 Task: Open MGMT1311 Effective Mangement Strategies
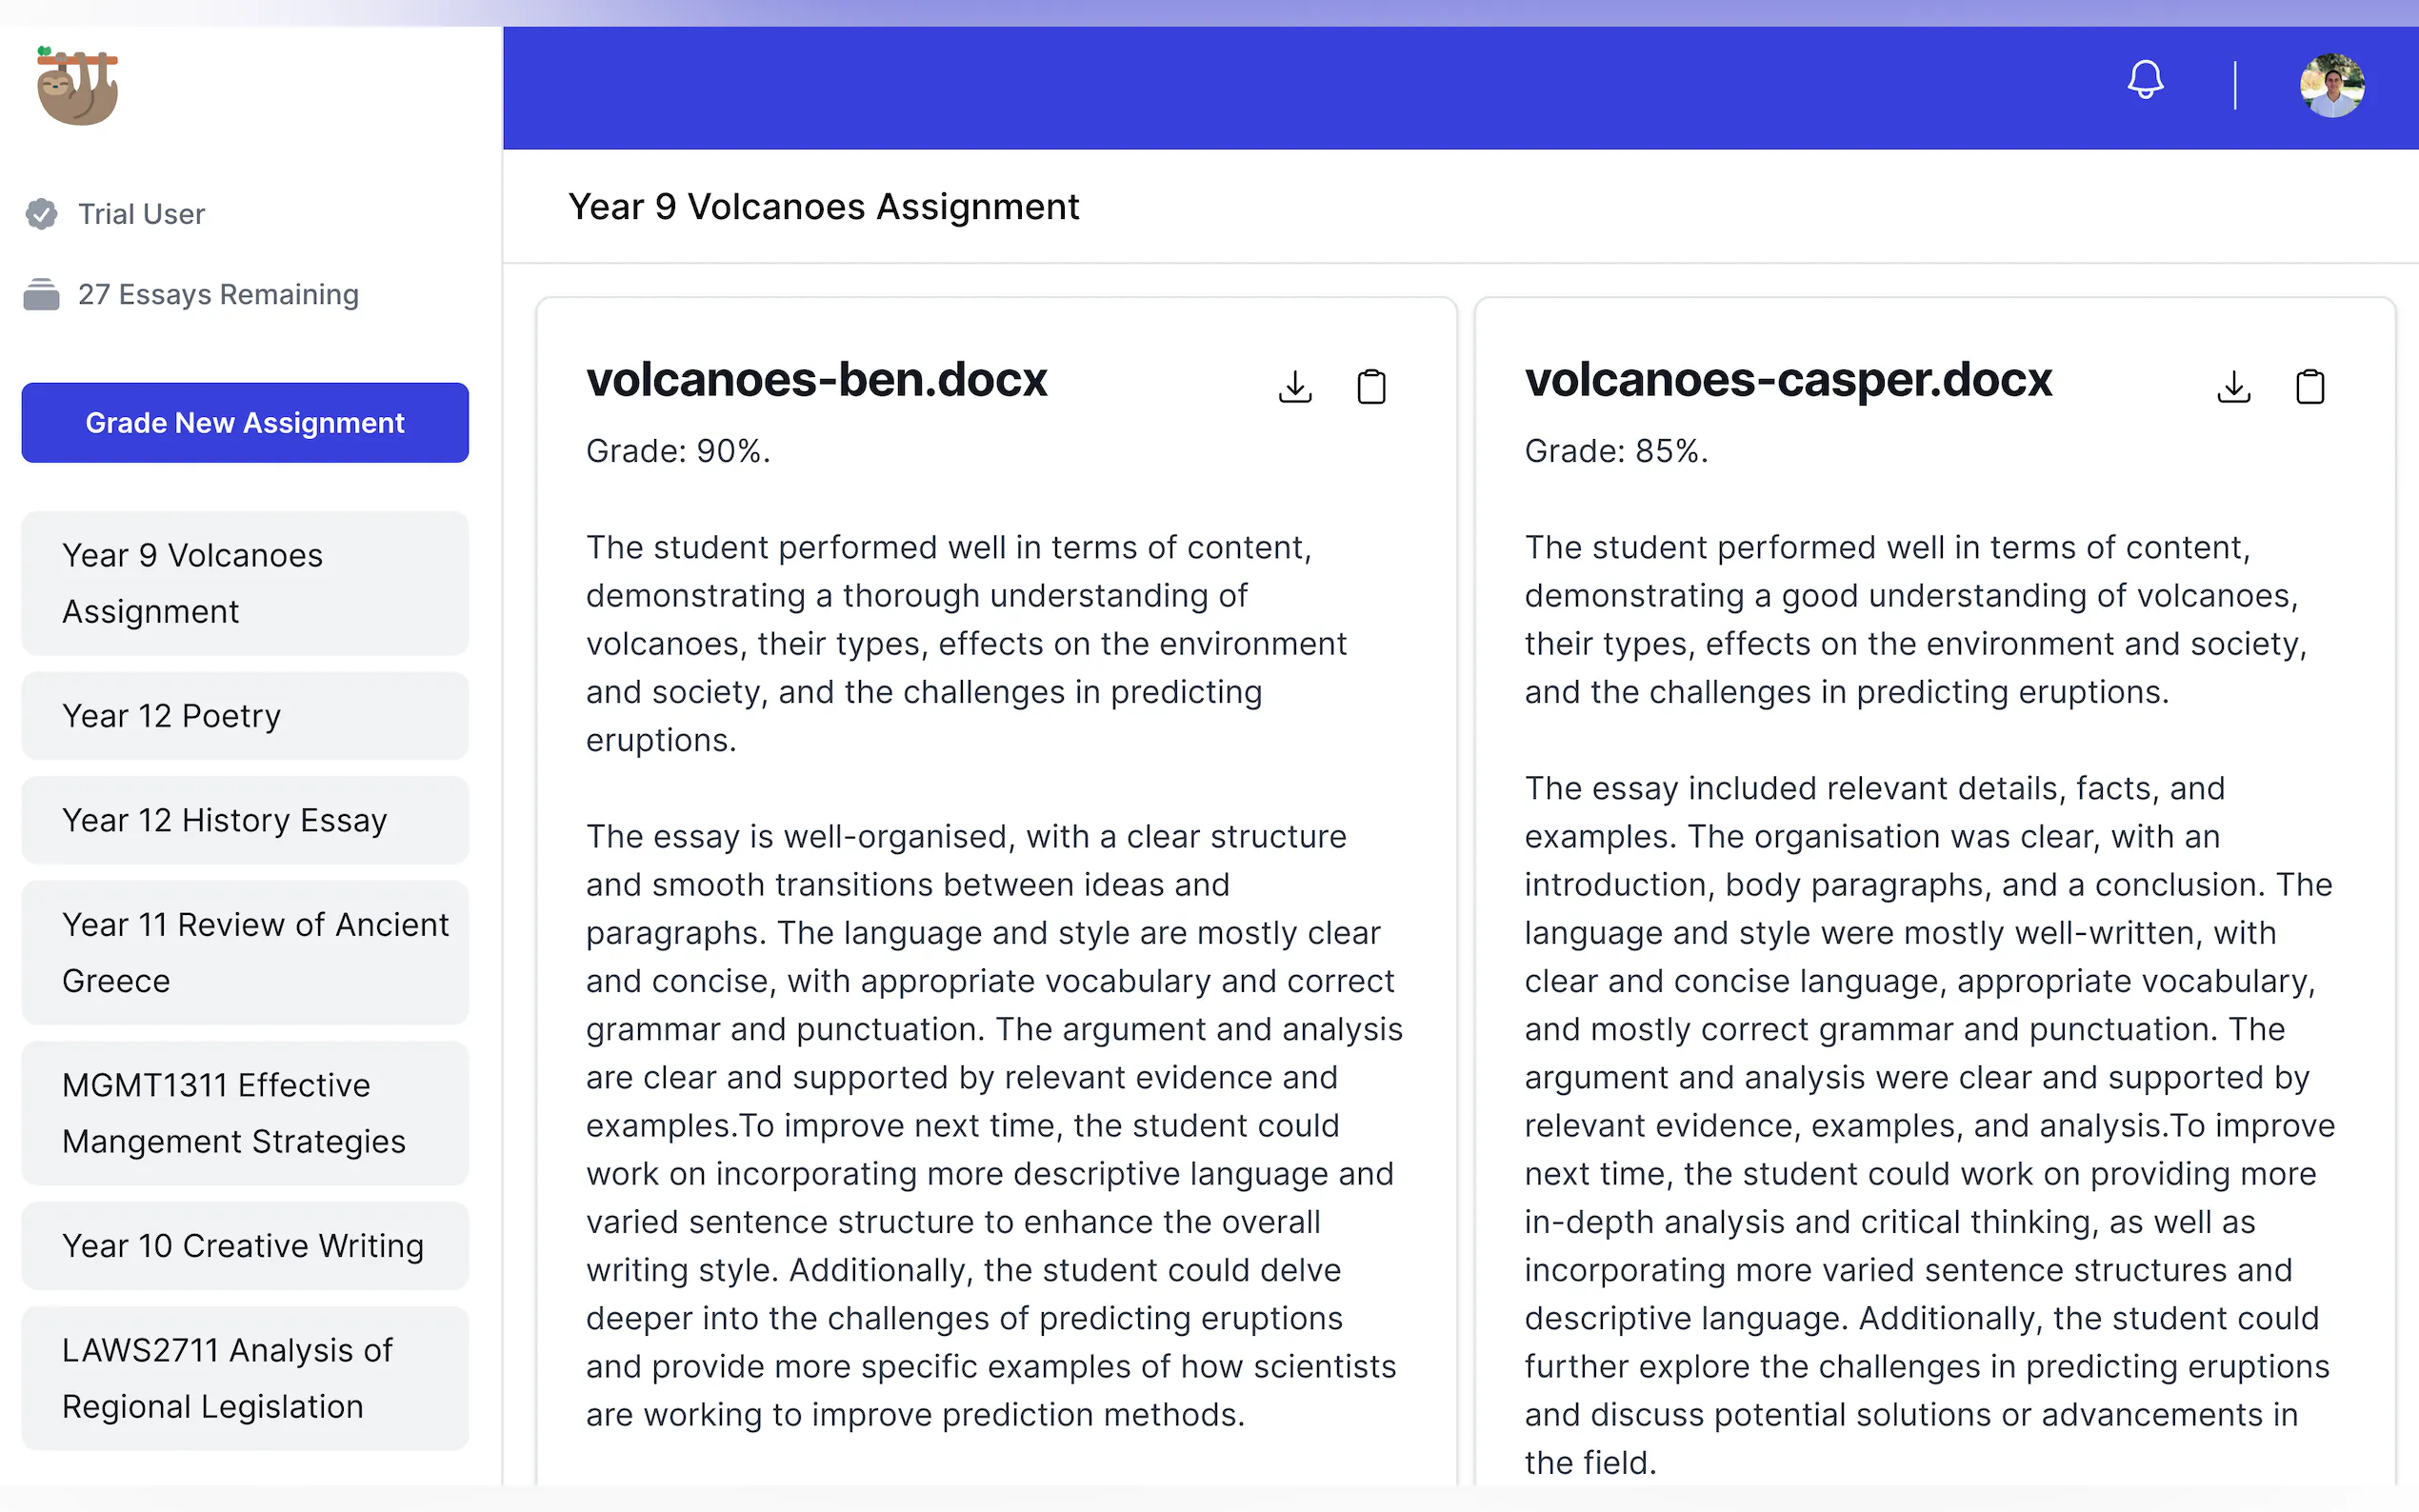(245, 1113)
